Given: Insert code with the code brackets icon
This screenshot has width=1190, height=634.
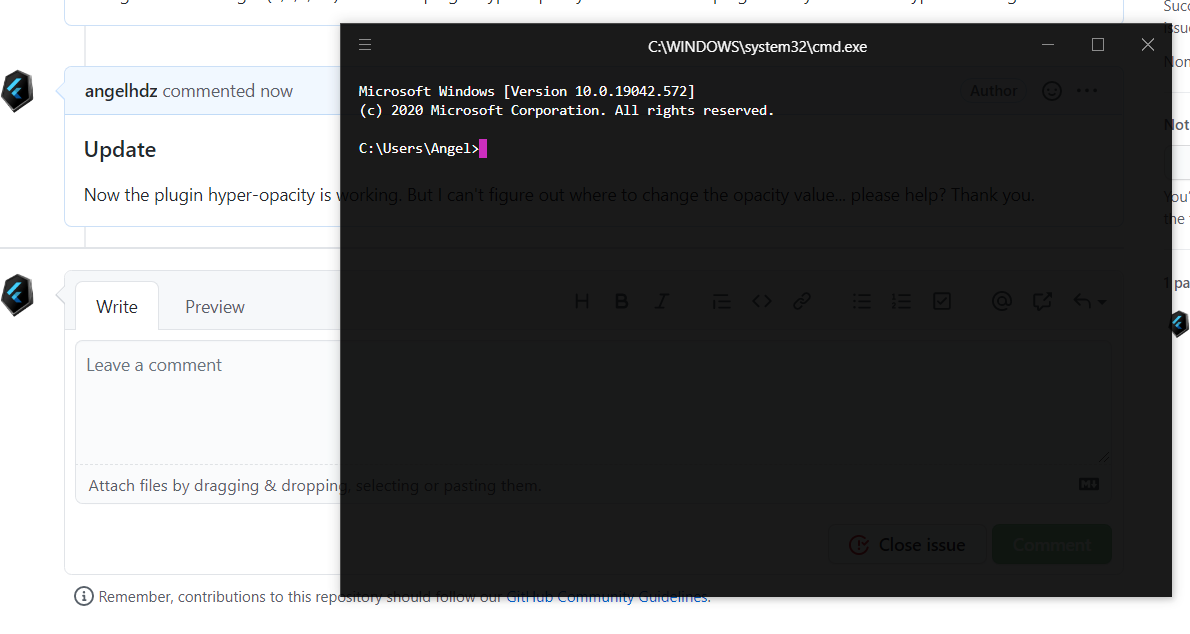Looking at the screenshot, I should pyautogui.click(x=761, y=300).
